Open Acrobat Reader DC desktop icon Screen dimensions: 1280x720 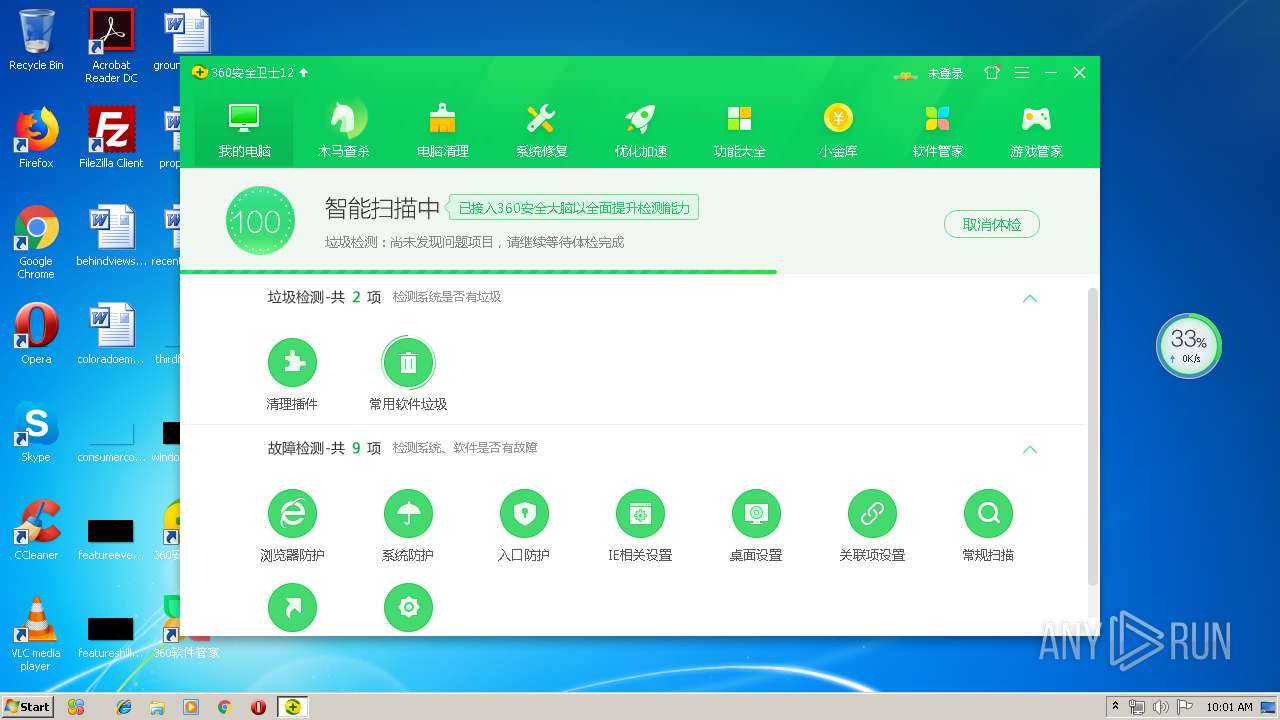pos(111,46)
